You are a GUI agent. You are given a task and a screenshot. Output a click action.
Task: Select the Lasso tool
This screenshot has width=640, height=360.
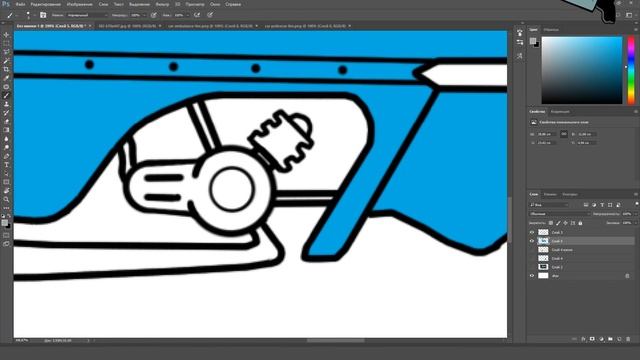point(6,52)
